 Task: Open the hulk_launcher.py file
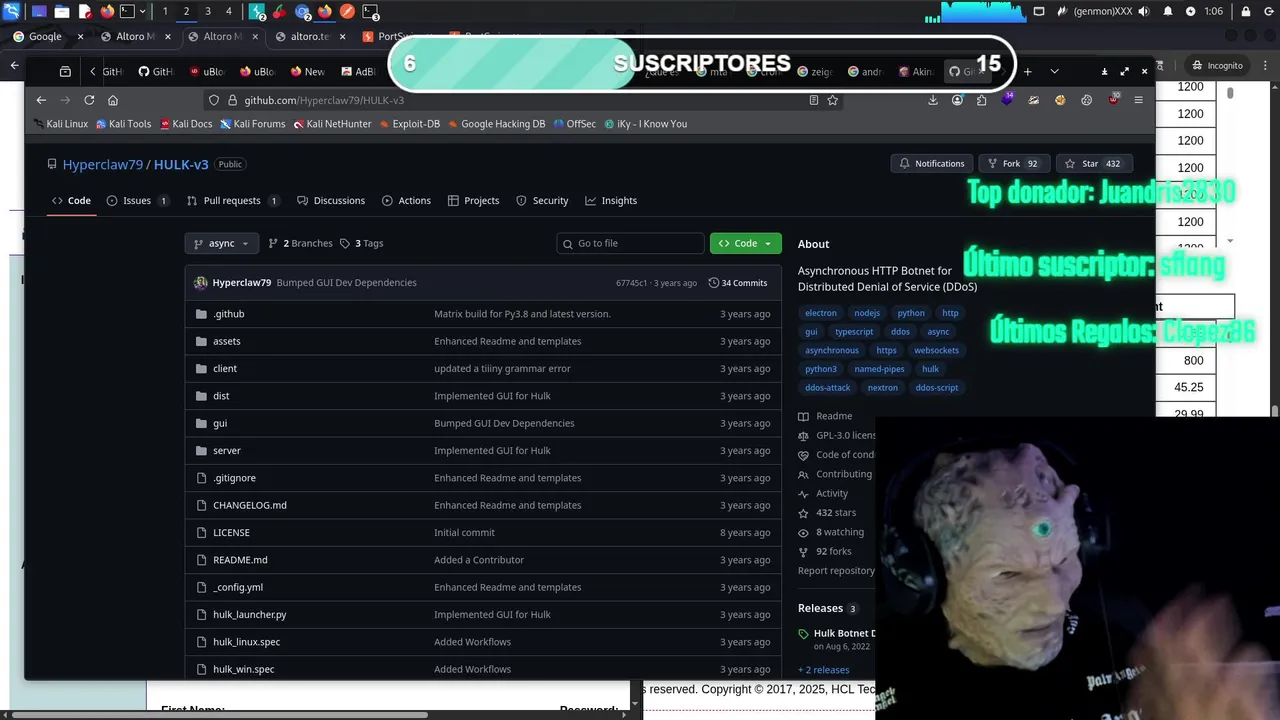pos(249,615)
